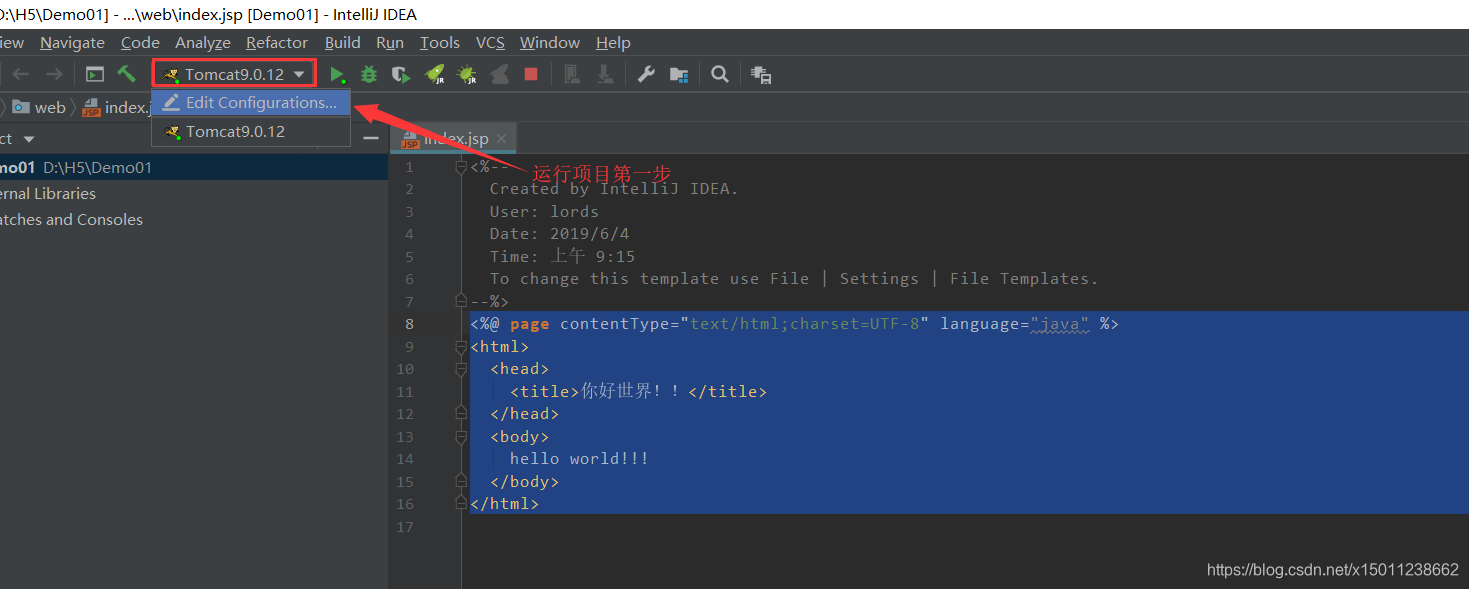Open the Build menu
Viewport: 1469px width, 589px height.
coord(343,42)
